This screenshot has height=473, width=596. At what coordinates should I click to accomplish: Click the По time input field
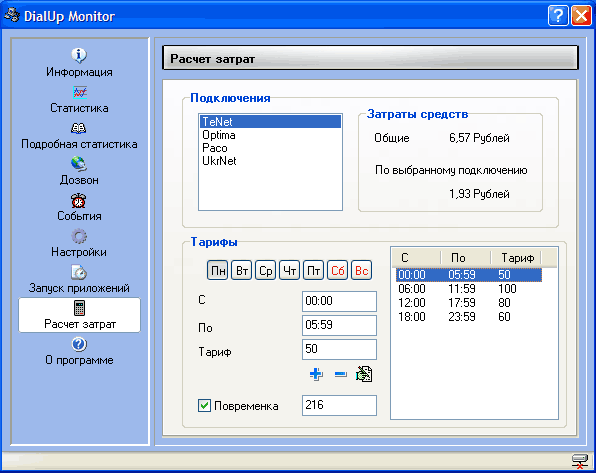click(339, 325)
